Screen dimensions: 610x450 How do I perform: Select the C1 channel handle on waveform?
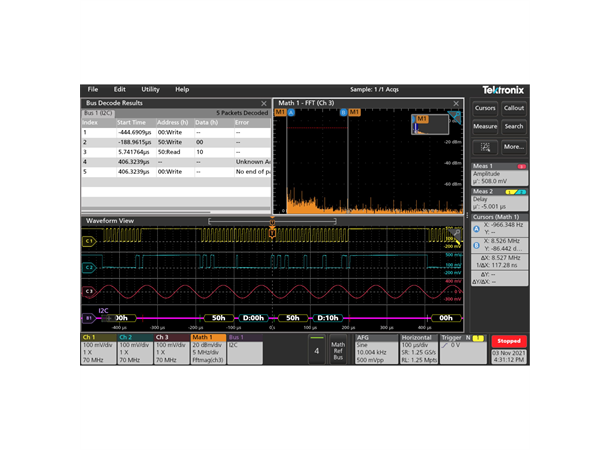pos(89,241)
